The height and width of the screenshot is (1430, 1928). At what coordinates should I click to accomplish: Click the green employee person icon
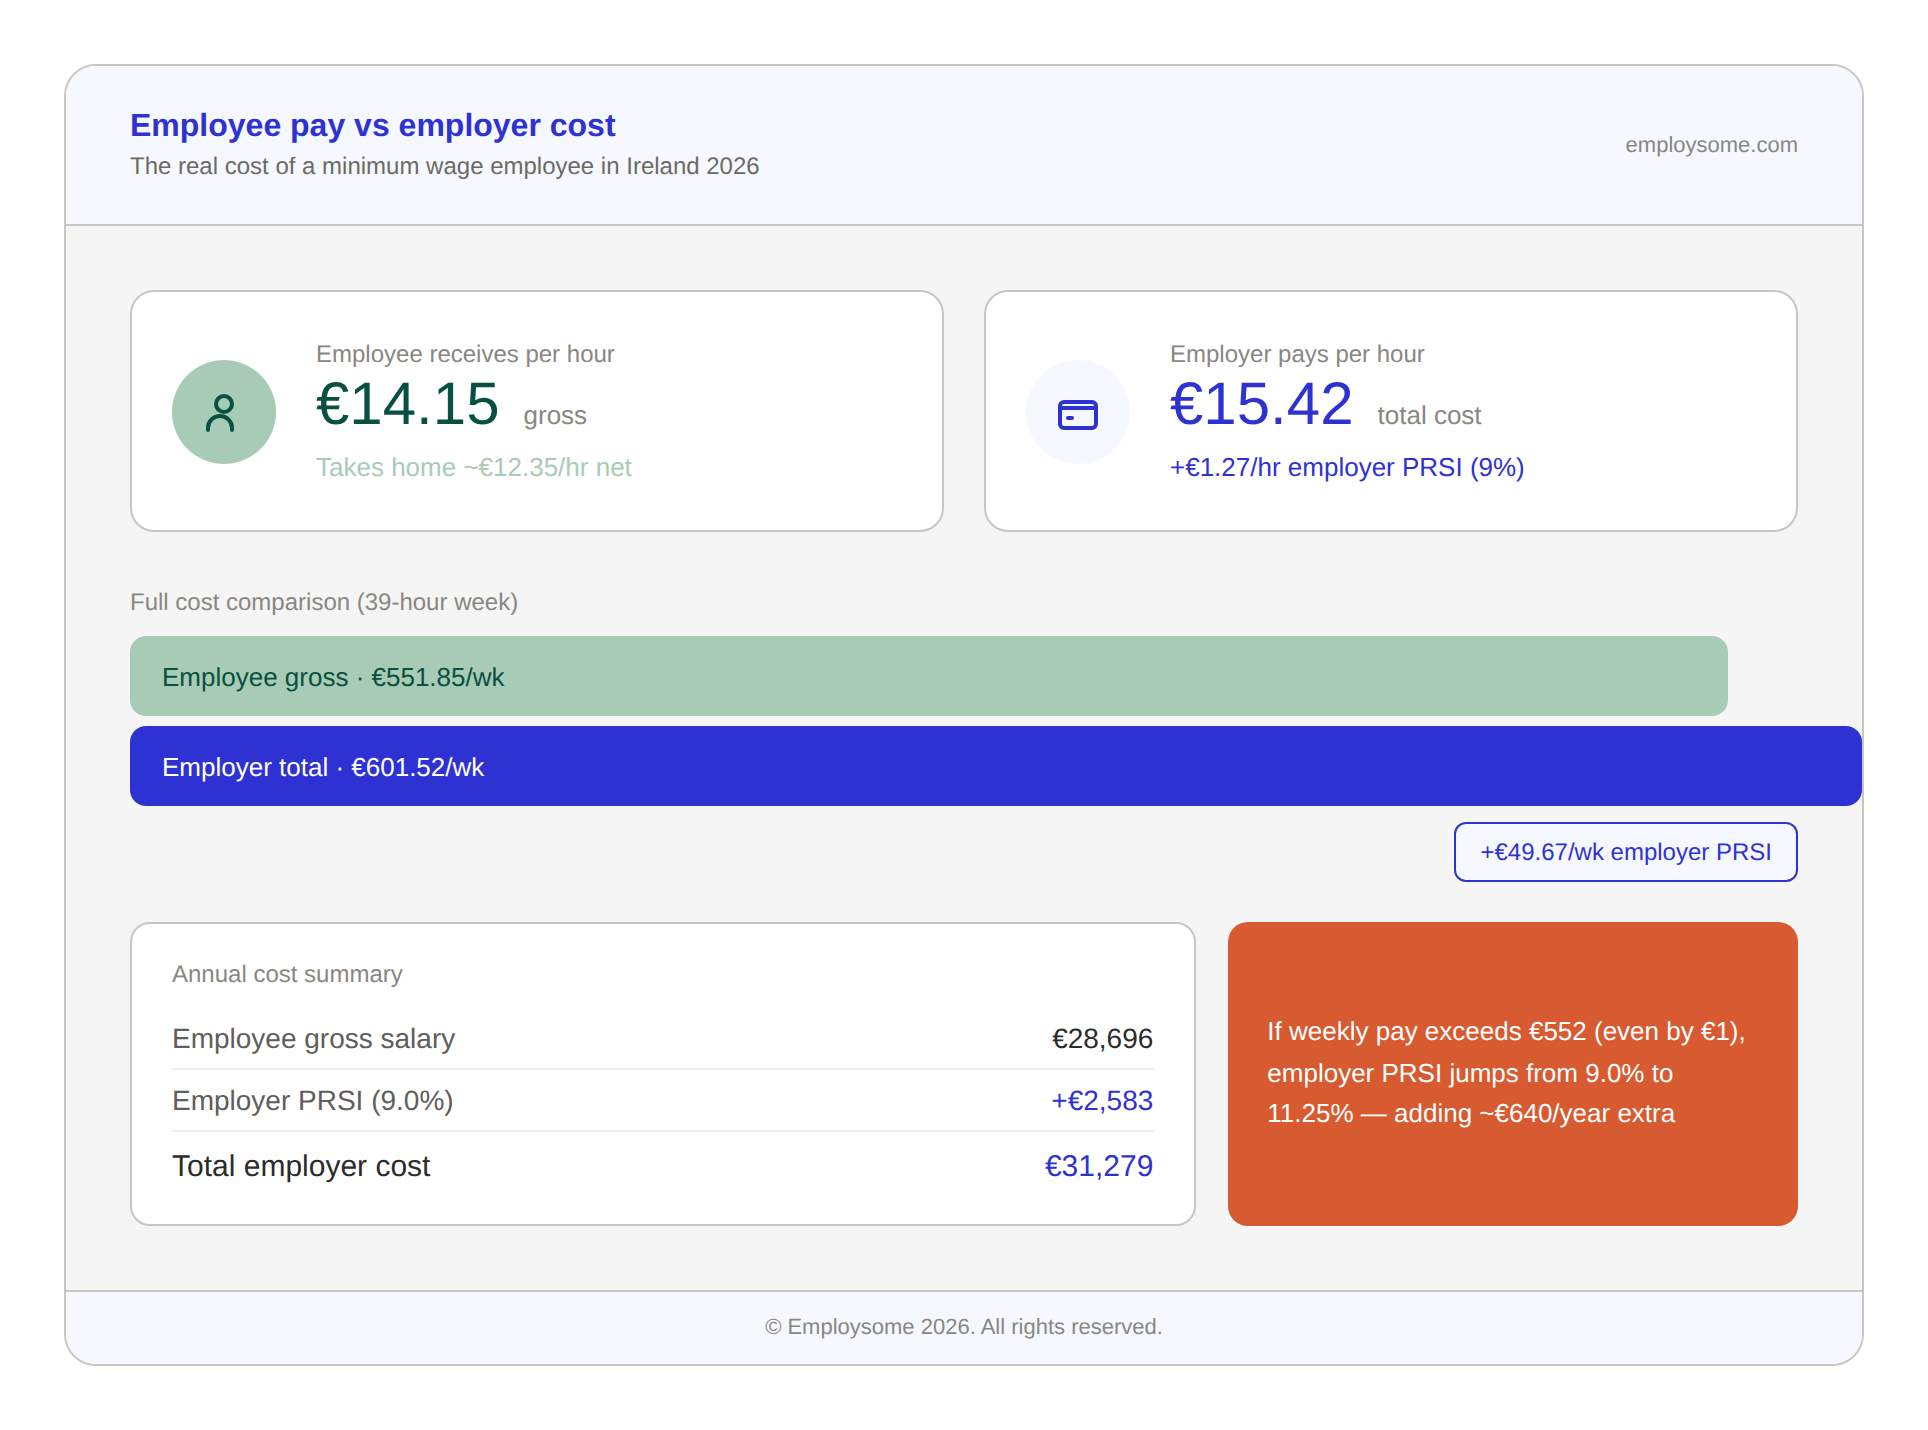(223, 412)
